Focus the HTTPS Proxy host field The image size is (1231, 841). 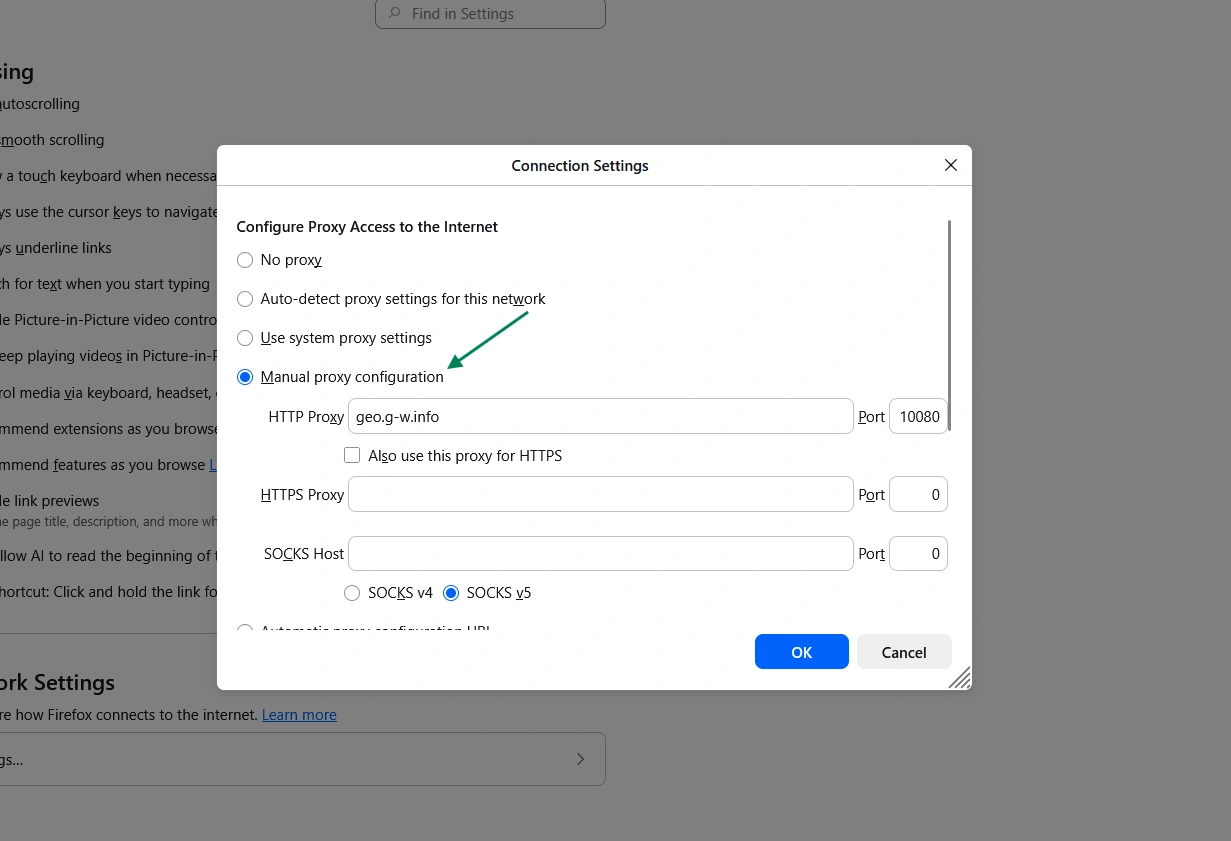click(x=600, y=495)
